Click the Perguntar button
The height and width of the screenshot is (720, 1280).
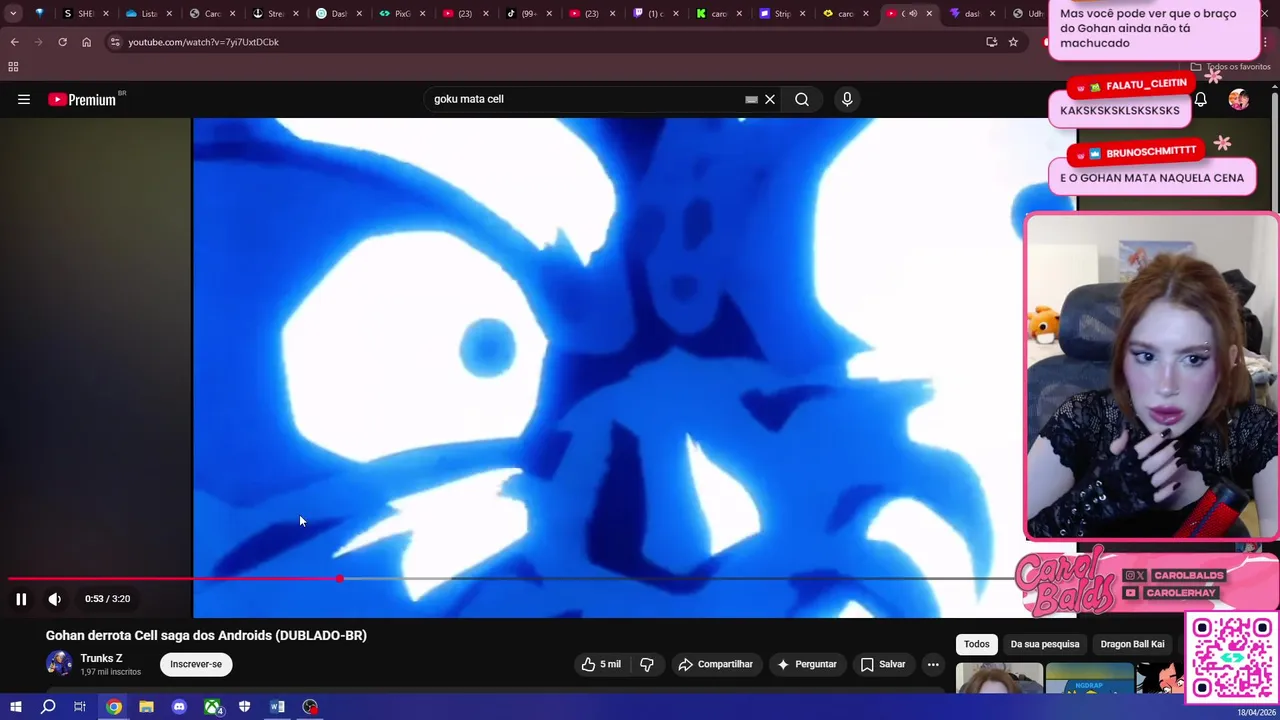[807, 664]
